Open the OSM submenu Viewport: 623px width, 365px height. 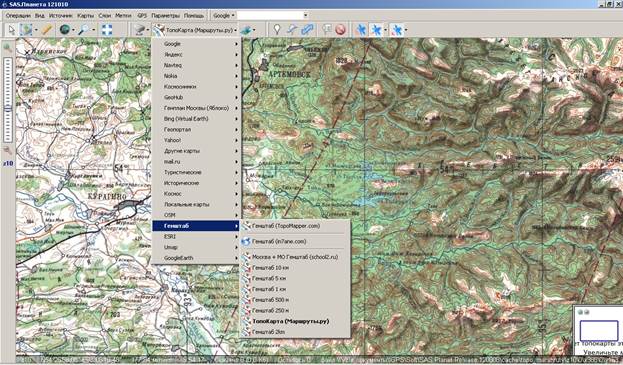[196, 215]
